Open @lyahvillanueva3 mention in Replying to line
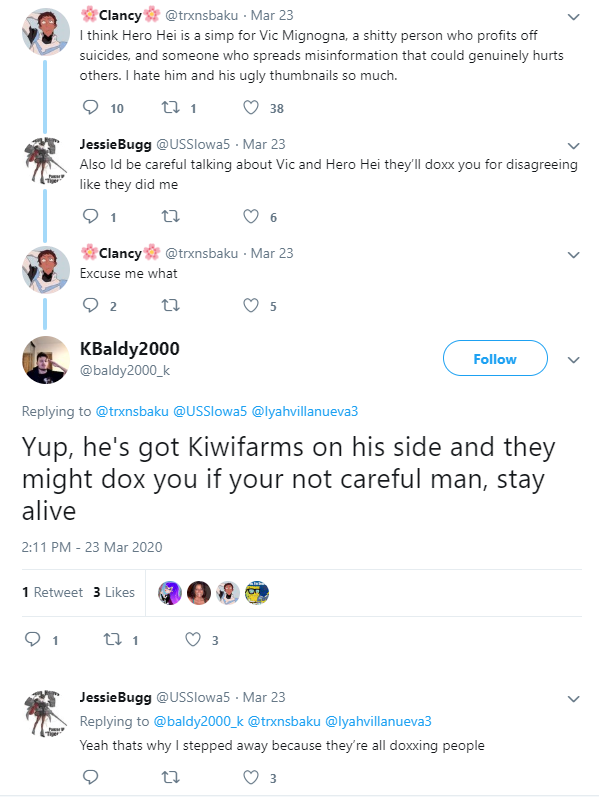599x797 pixels. 305,411
